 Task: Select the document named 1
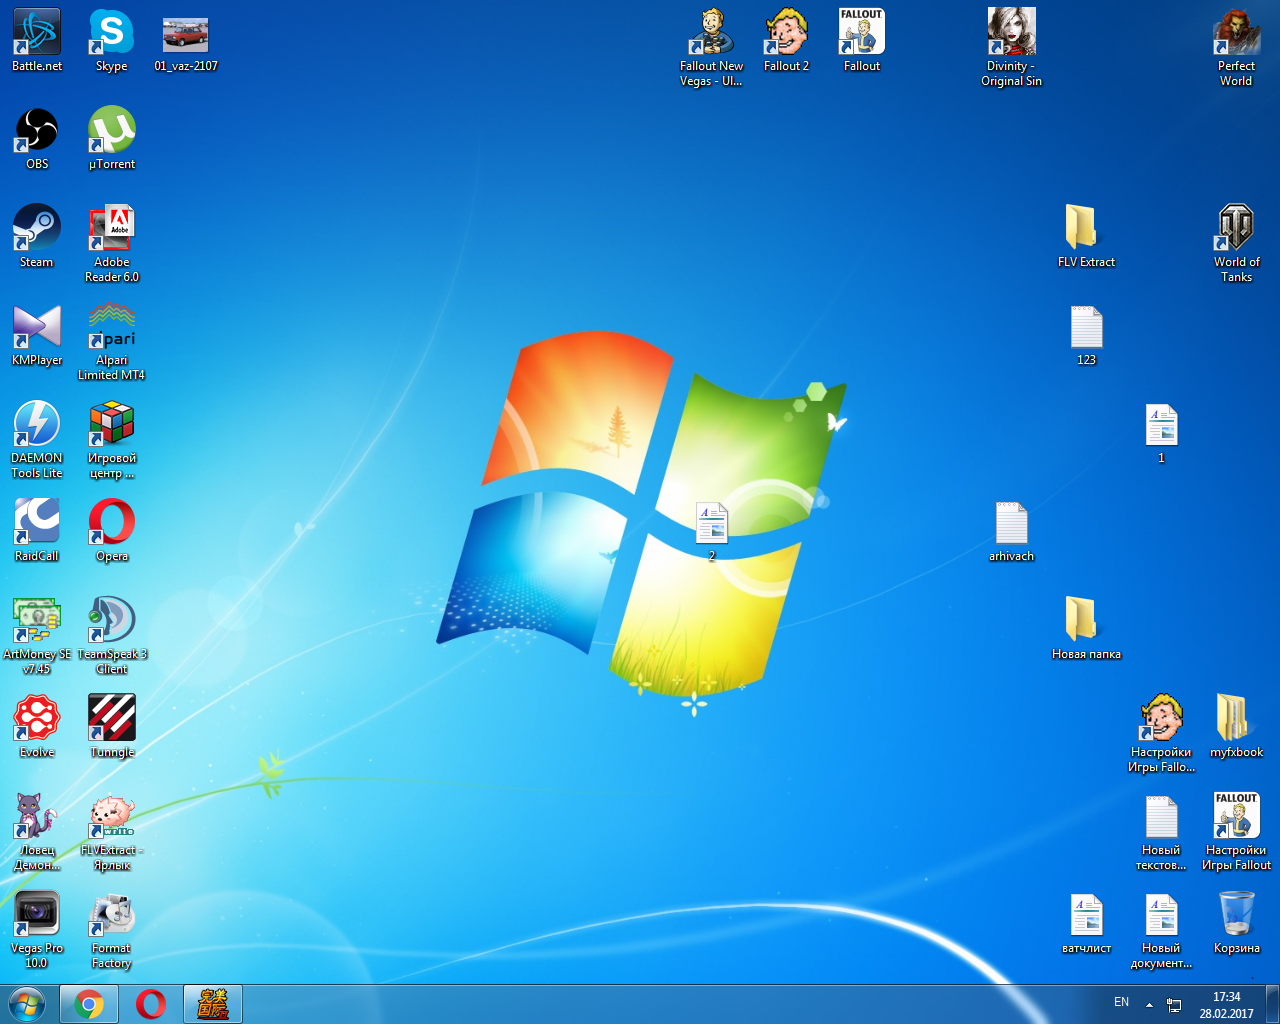click(1162, 433)
